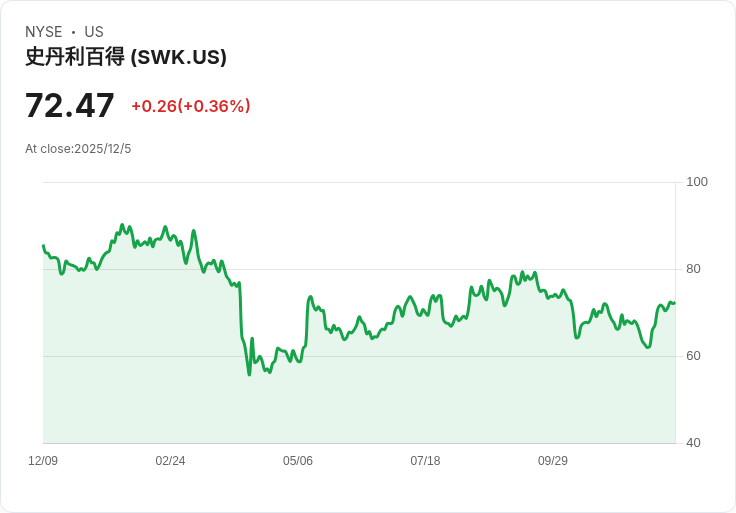The width and height of the screenshot is (736, 513).
Task: Click the At close:2025/12/5 timestamp
Action: click(78, 149)
